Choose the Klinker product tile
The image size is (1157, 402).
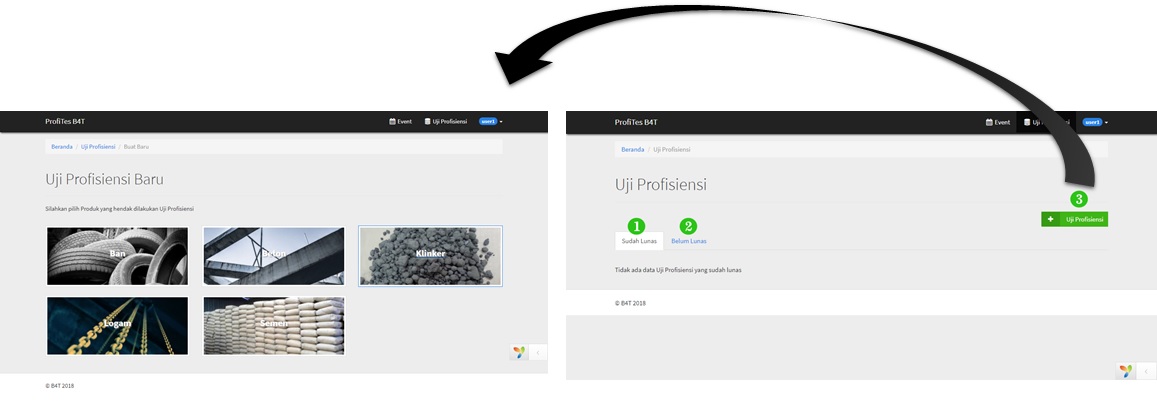pyautogui.click(x=430, y=256)
